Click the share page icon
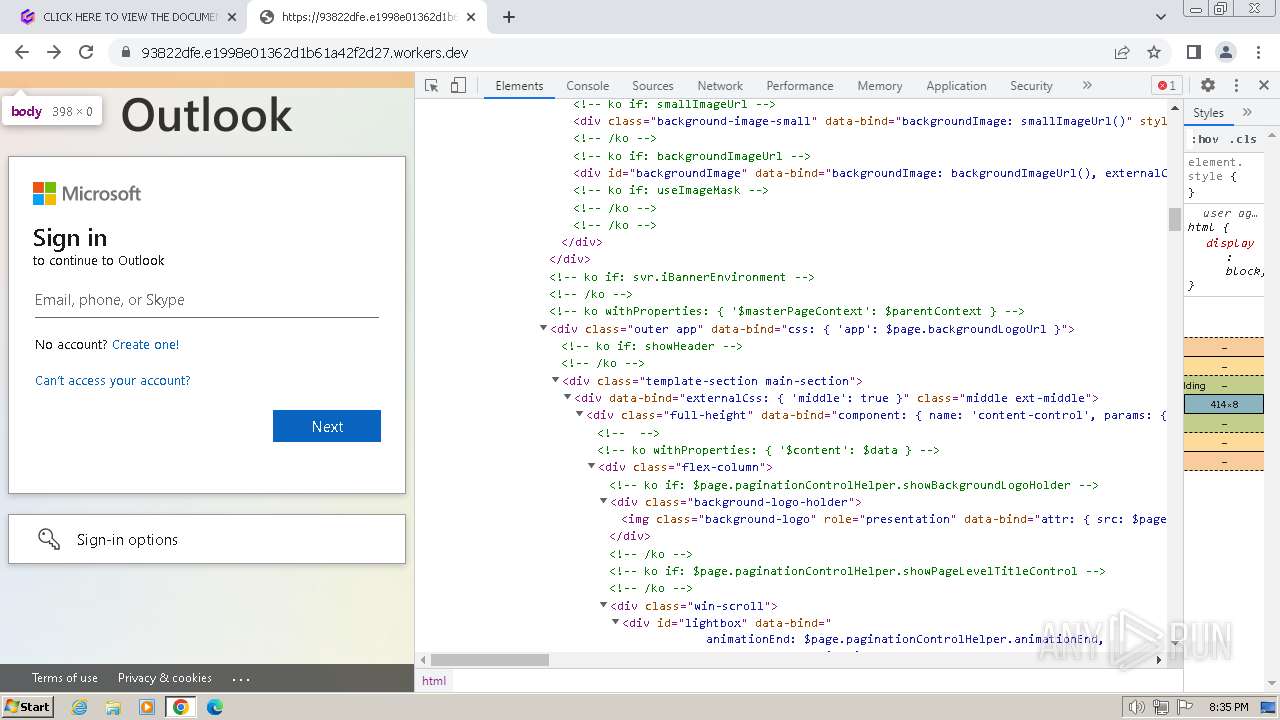 pos(1122,52)
